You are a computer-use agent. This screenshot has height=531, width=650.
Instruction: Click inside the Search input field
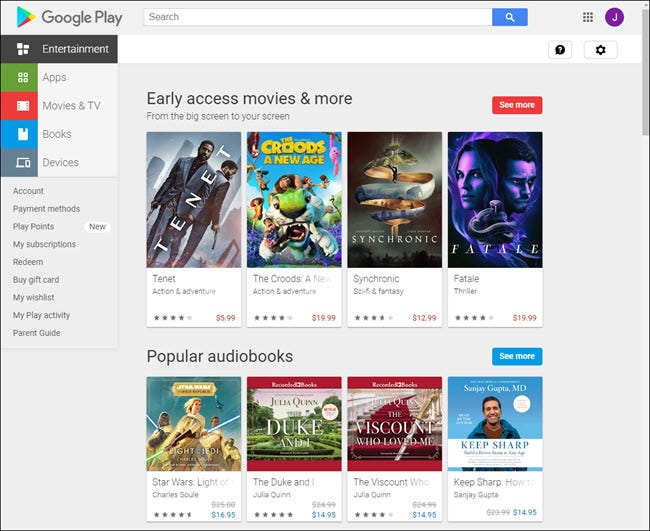point(318,17)
